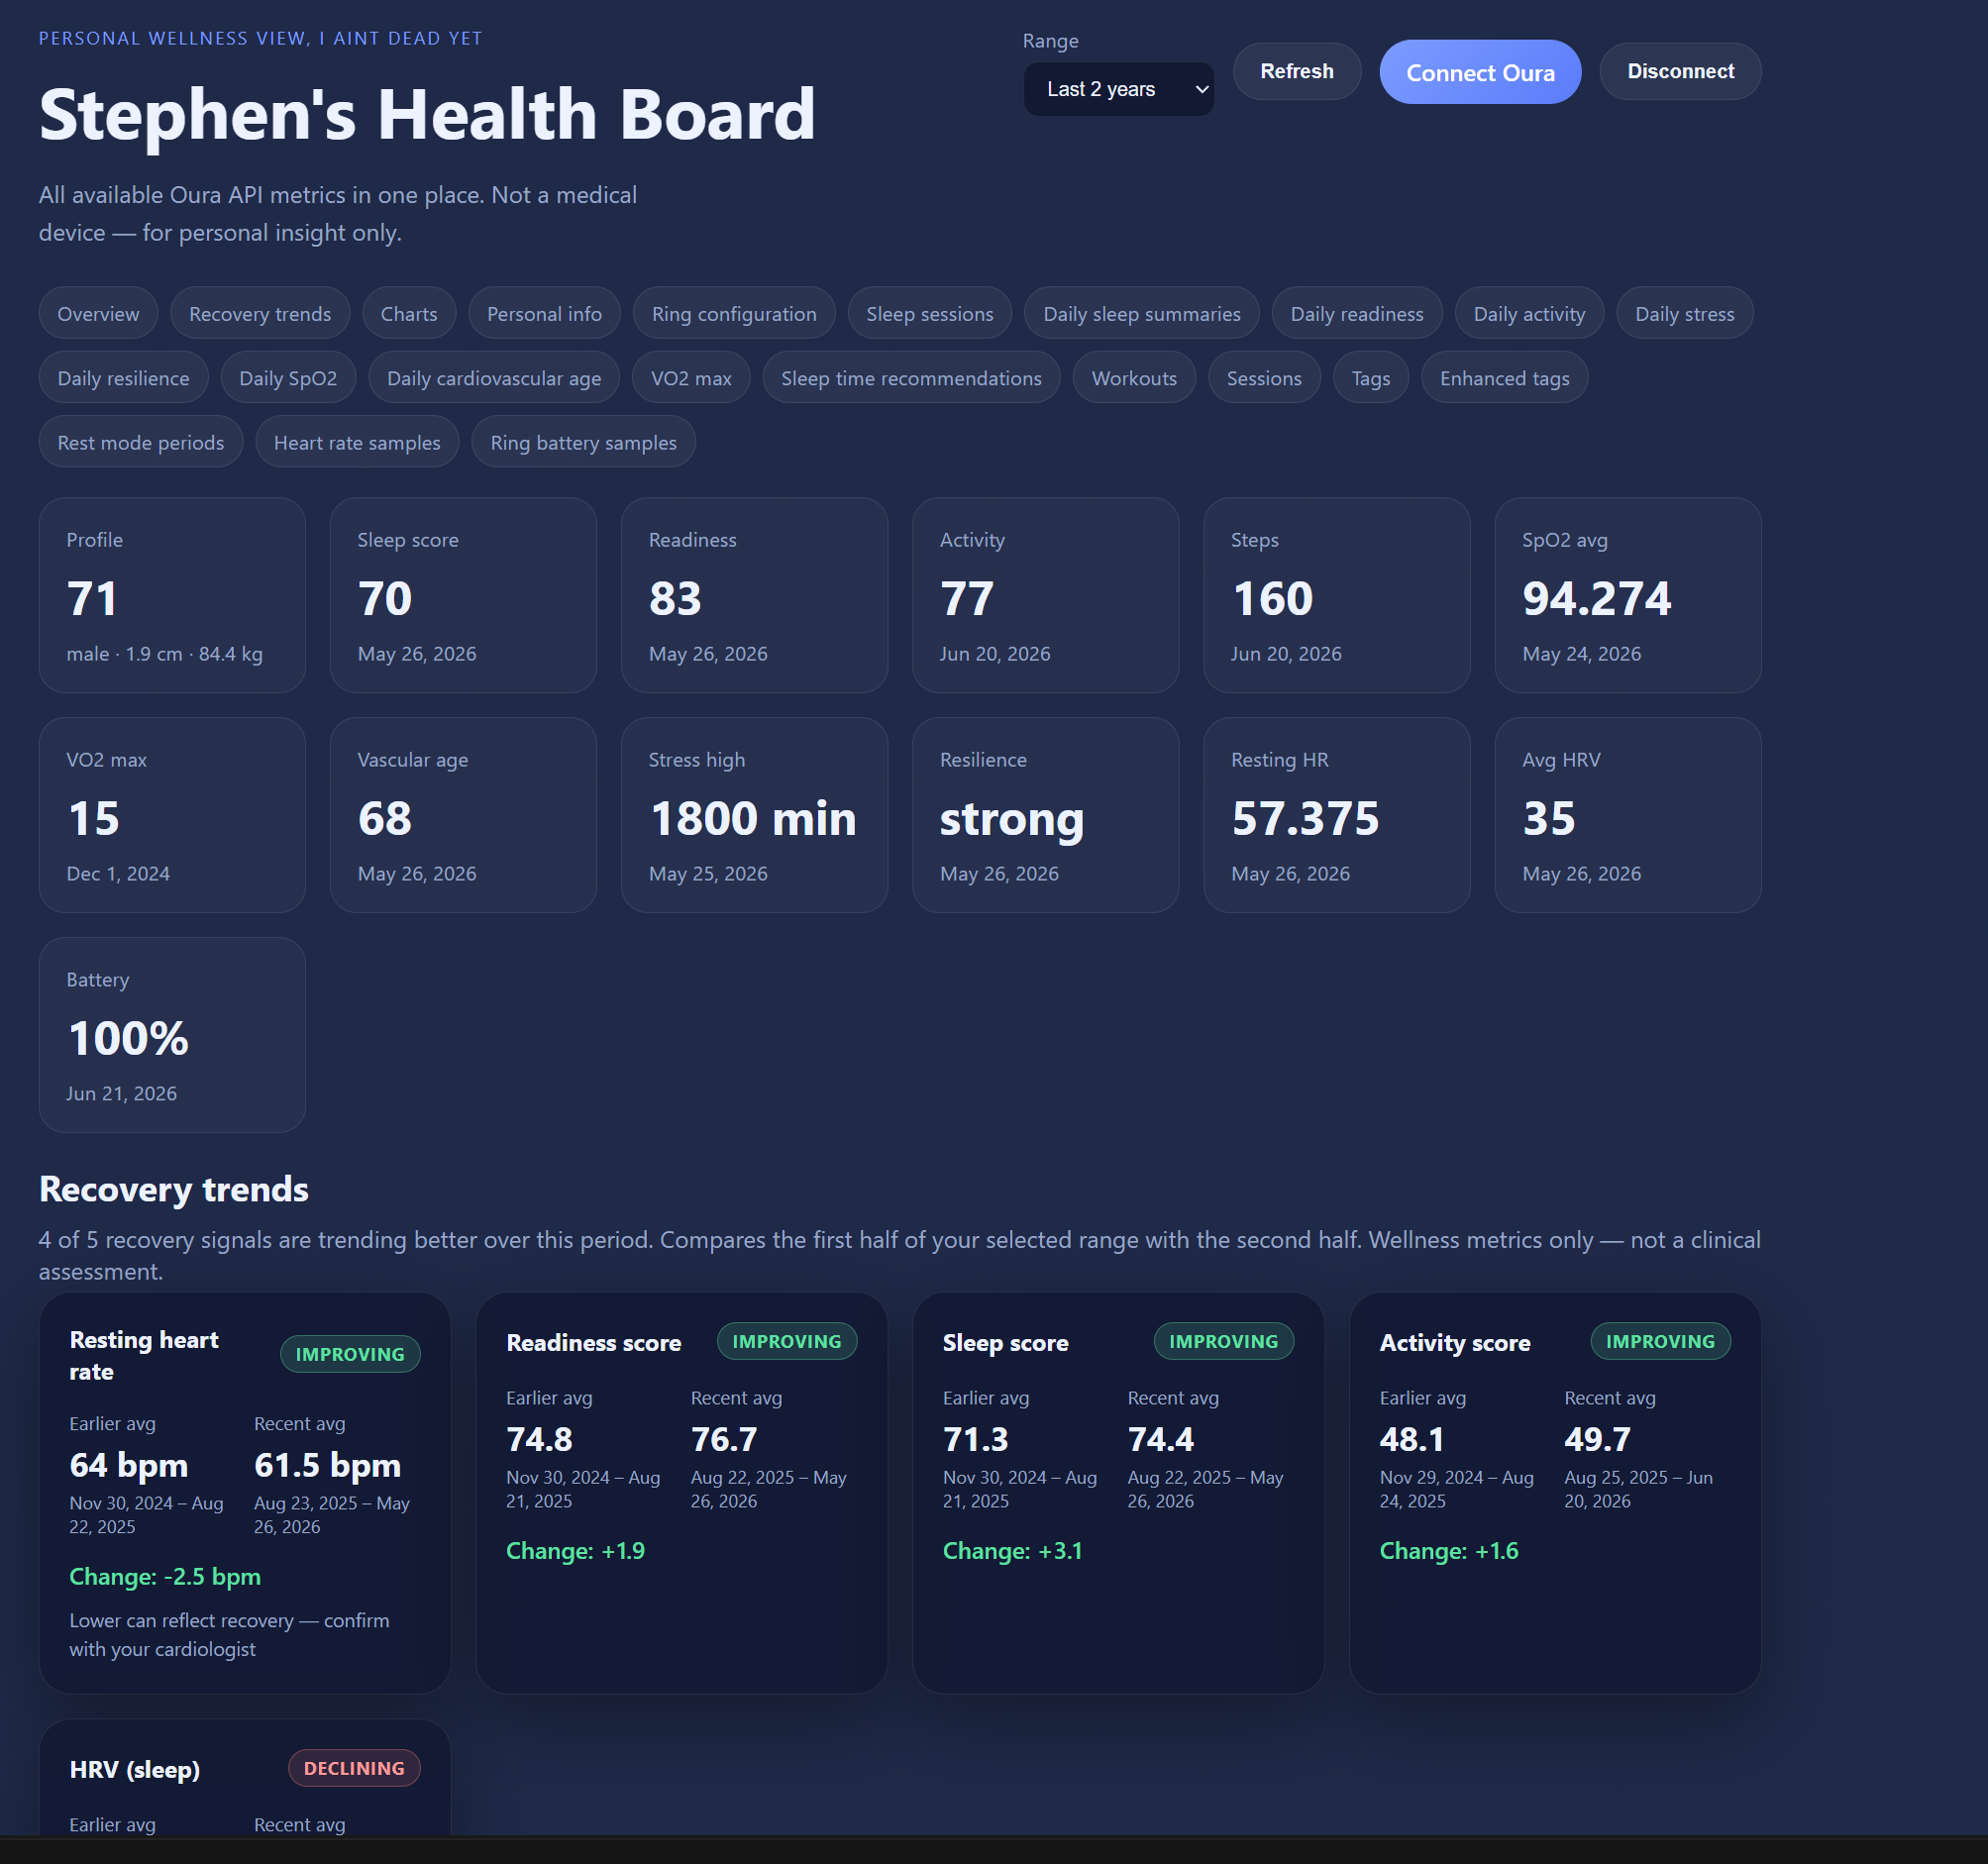1988x1864 pixels.
Task: Open the VO2 max nav pill
Action: pyautogui.click(x=691, y=378)
